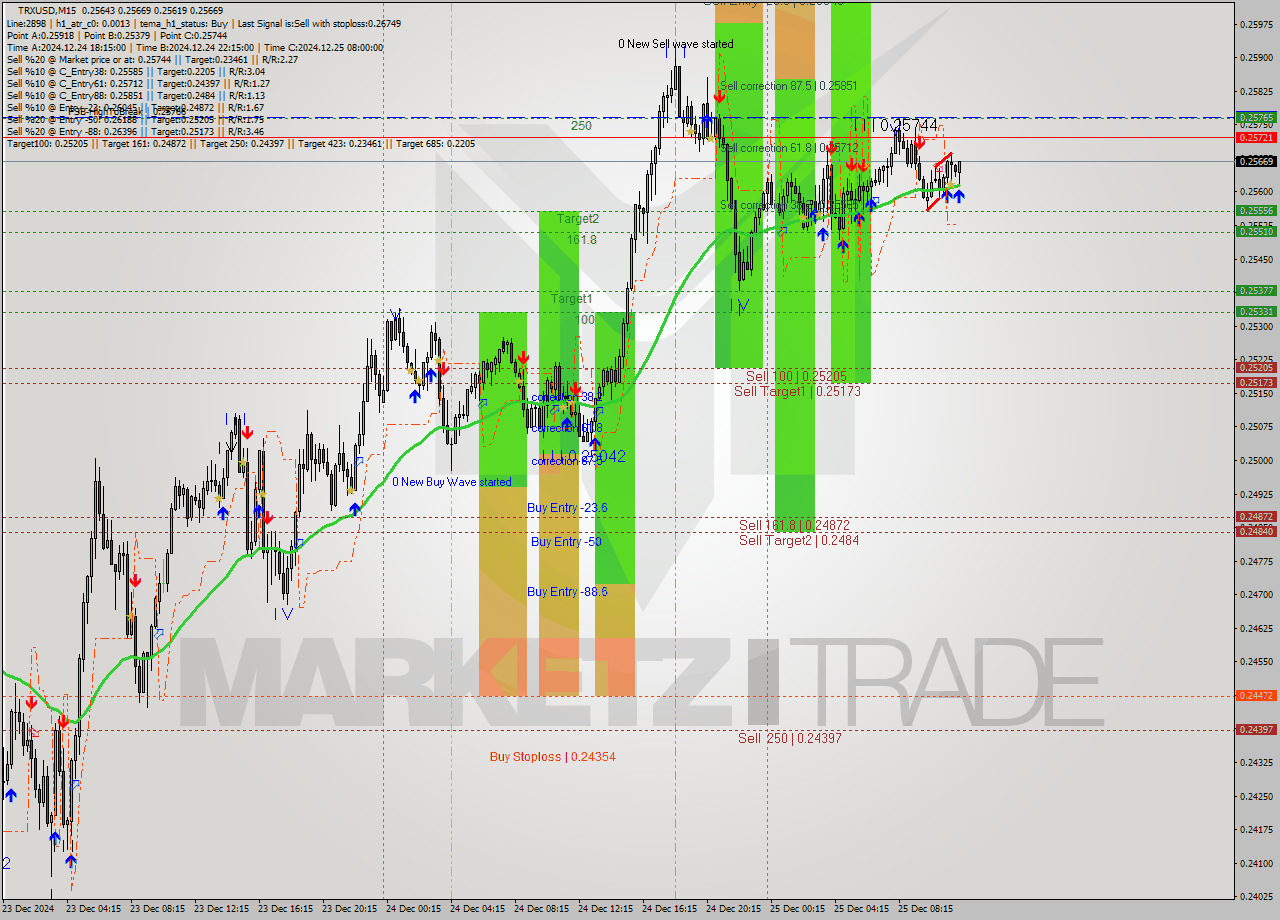Viewport: 1280px width, 920px height.
Task: Click the red 0.24397 price tag
Action: pyautogui.click(x=1256, y=729)
